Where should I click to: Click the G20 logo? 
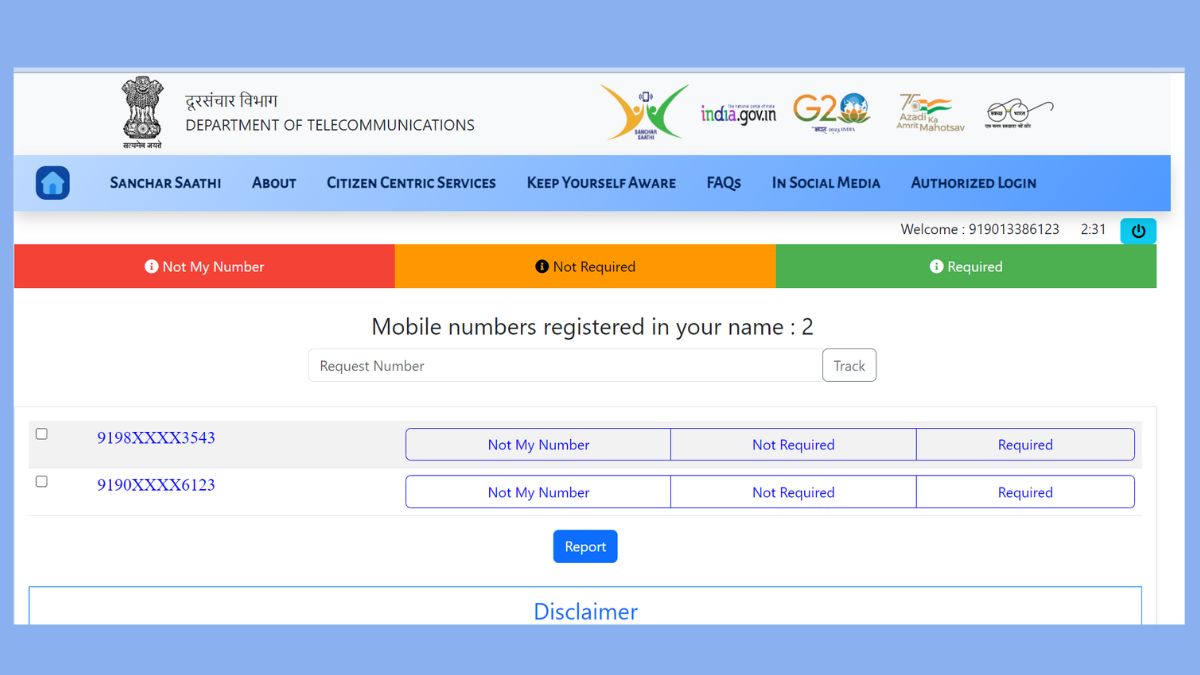point(831,112)
